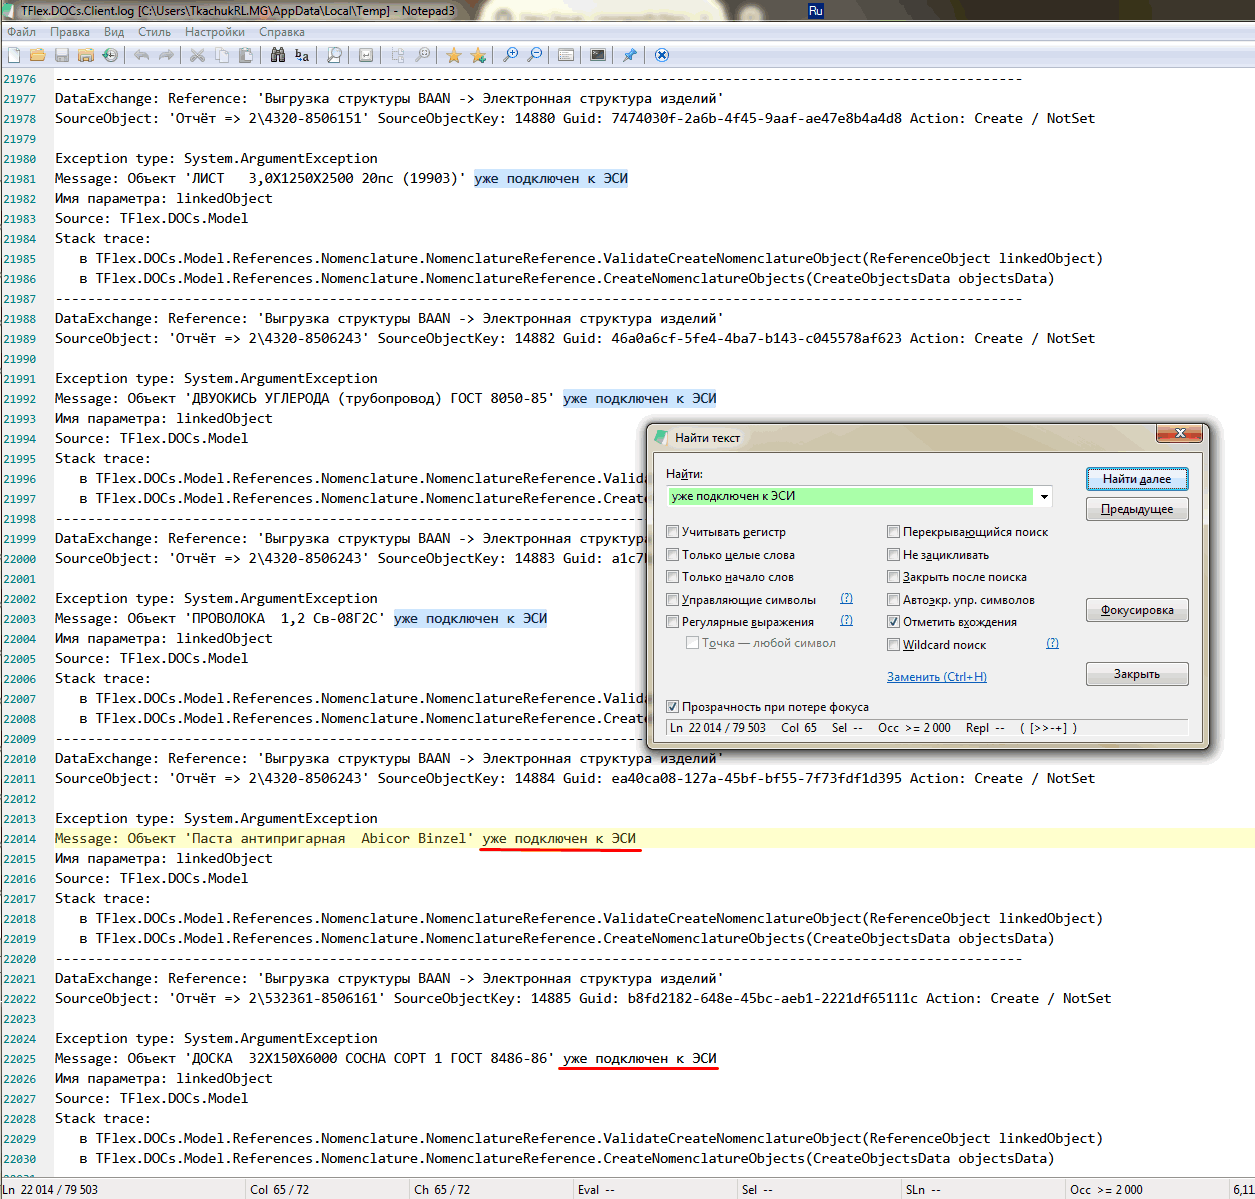Open help link next to Wildcard поиск
This screenshot has width=1255, height=1199.
point(1052,643)
